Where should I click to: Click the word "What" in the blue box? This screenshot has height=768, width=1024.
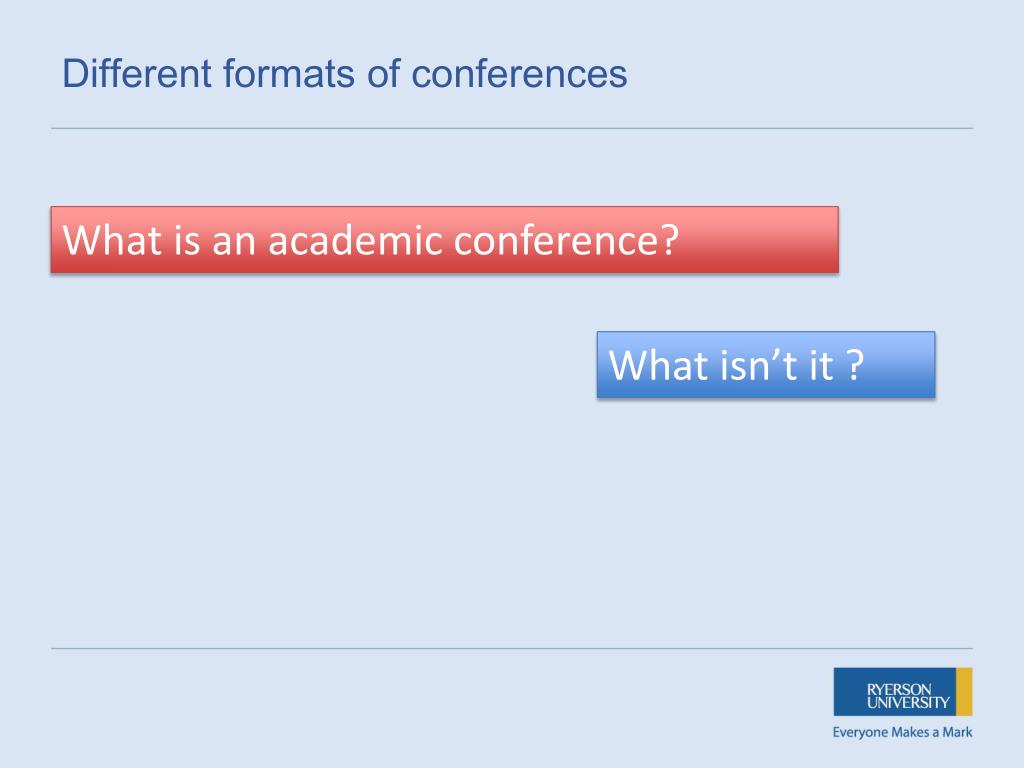click(652, 365)
